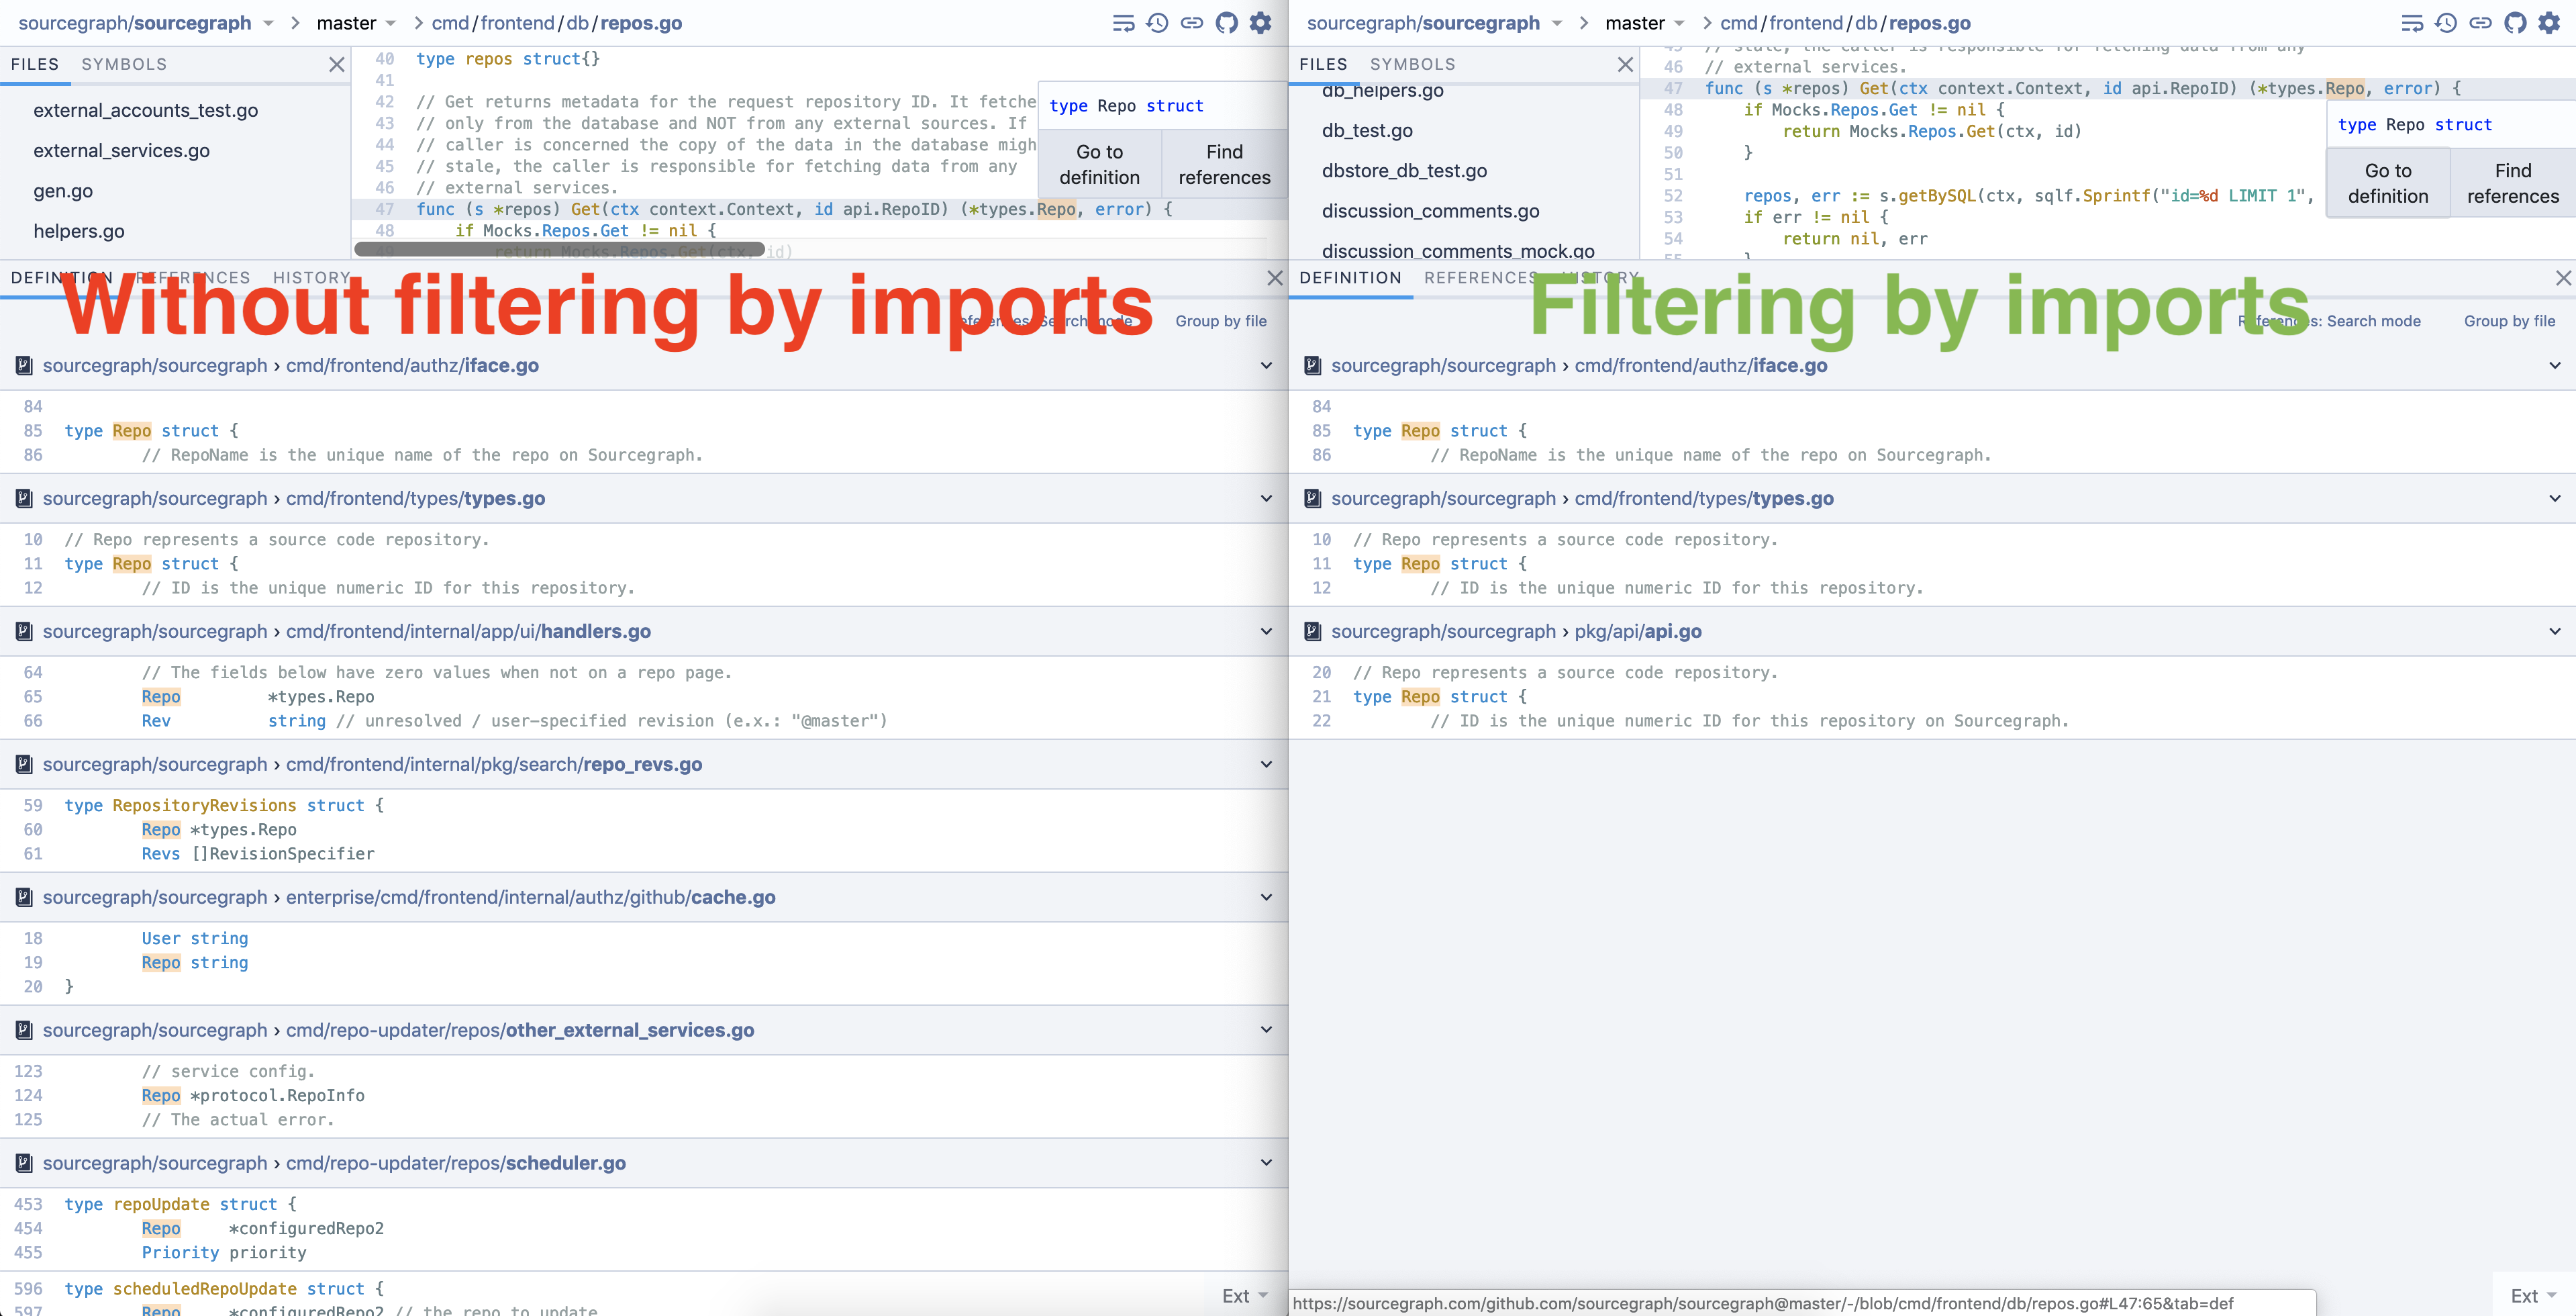Click horizontal scrollbar under left code view
The height and width of the screenshot is (1316, 2576).
coord(560,249)
